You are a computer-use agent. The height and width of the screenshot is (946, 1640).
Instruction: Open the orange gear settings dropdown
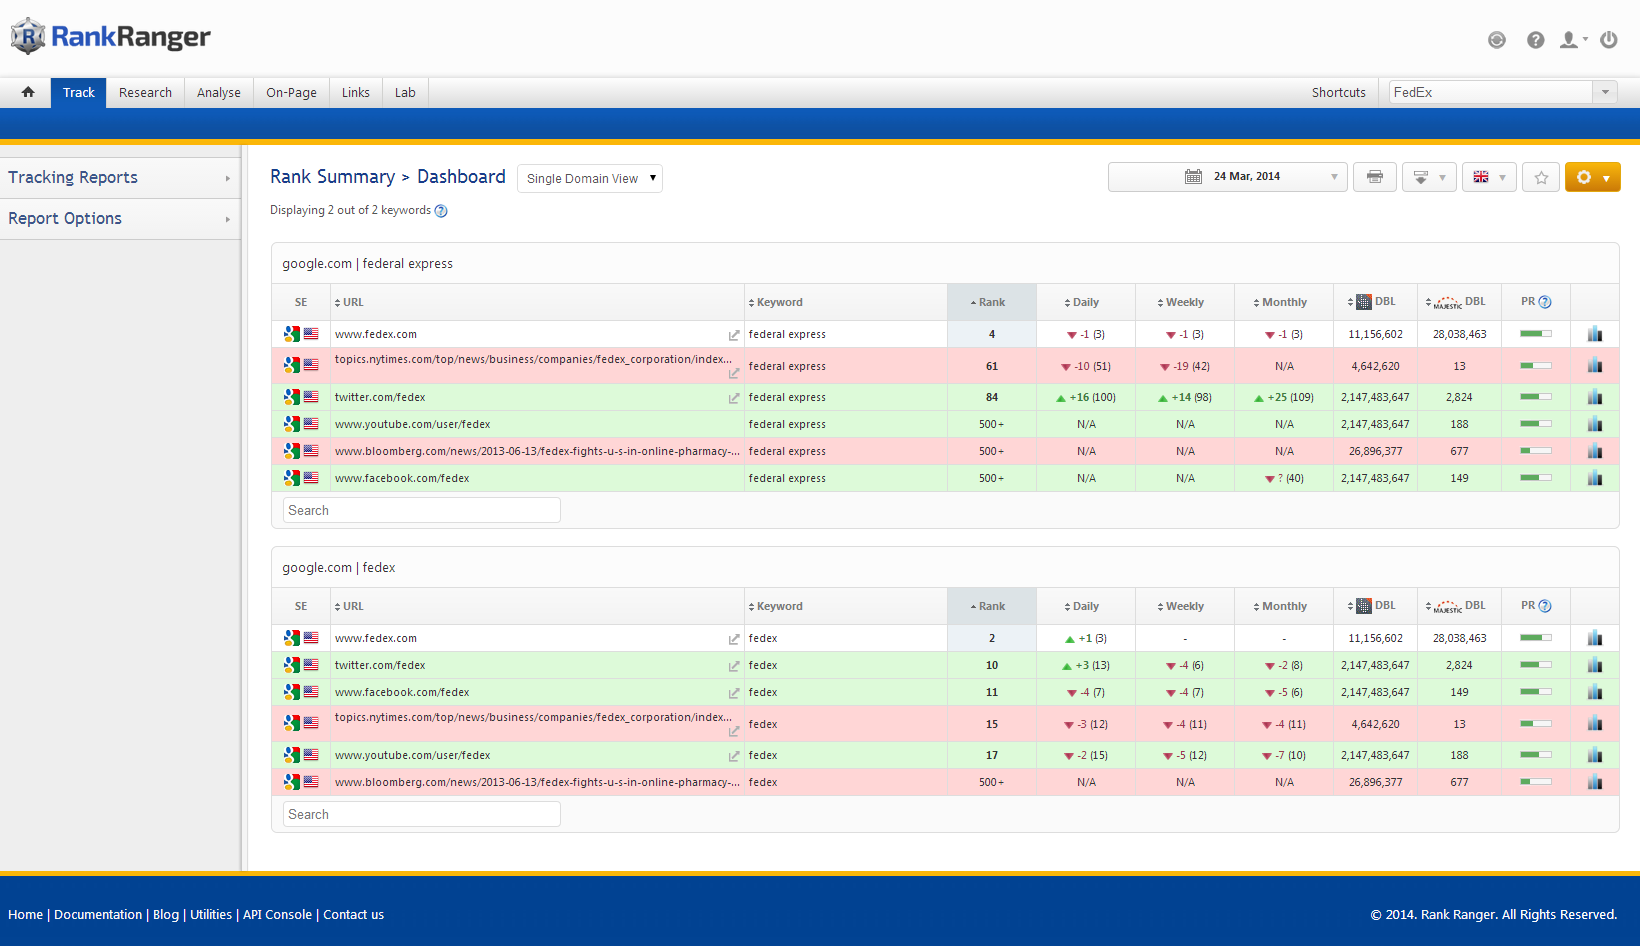(1592, 177)
